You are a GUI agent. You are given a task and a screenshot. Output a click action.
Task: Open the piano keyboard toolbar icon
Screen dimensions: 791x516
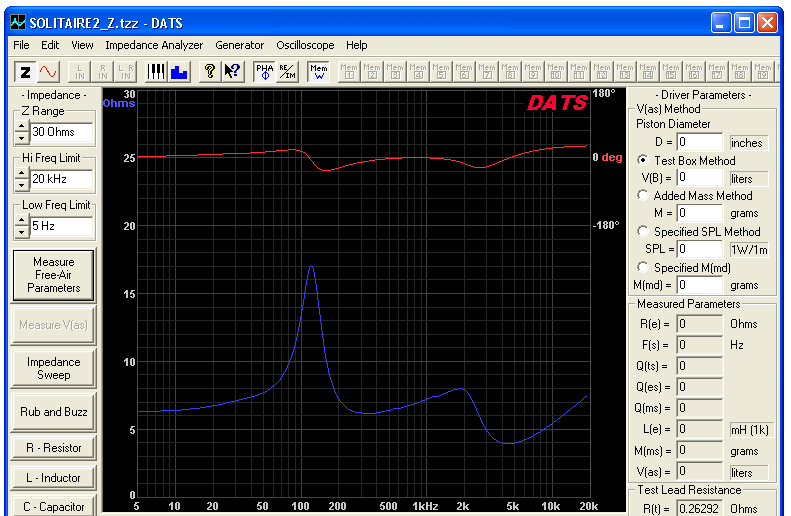pos(156,72)
